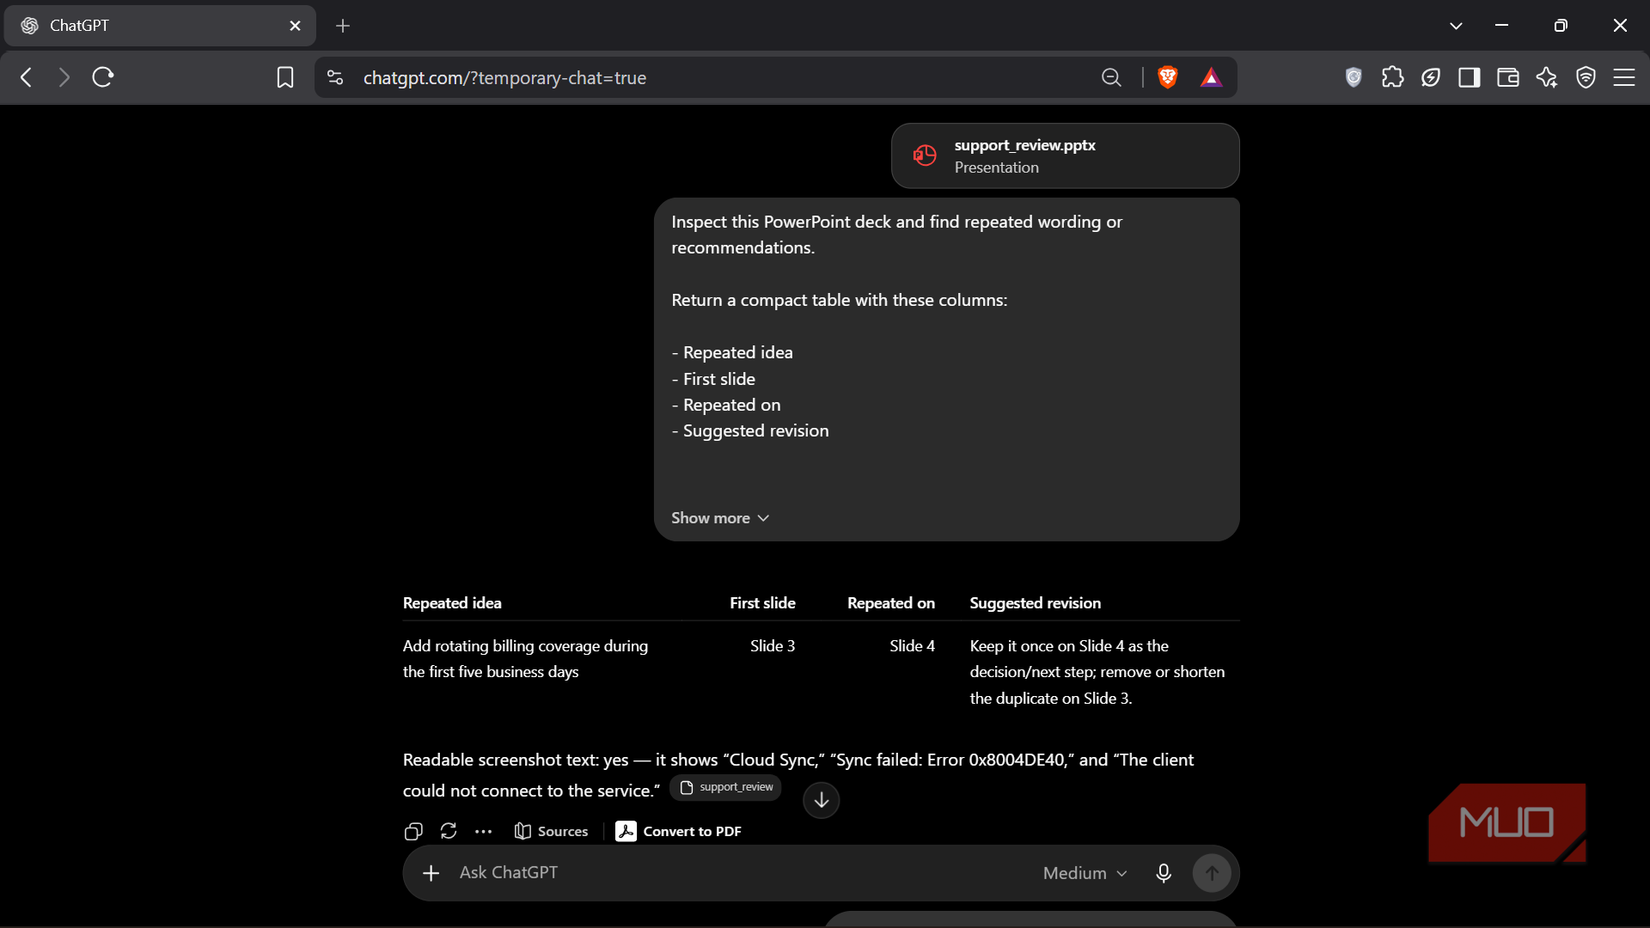Open the support_review source citation chip
This screenshot has height=928, width=1650.
[x=726, y=788]
